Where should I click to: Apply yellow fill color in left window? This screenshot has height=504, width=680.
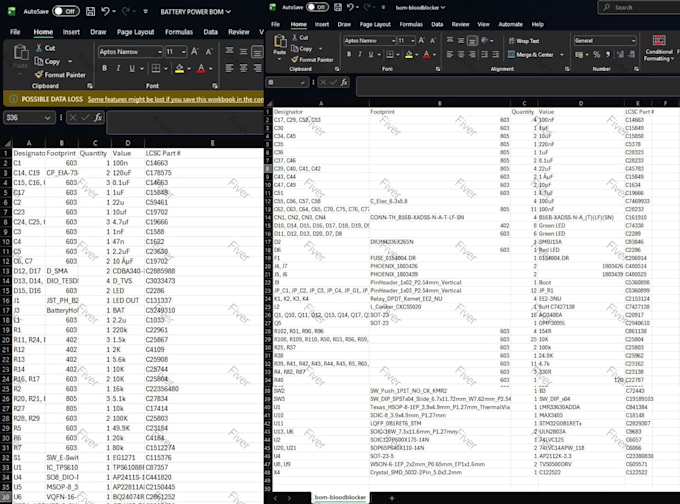pos(180,69)
